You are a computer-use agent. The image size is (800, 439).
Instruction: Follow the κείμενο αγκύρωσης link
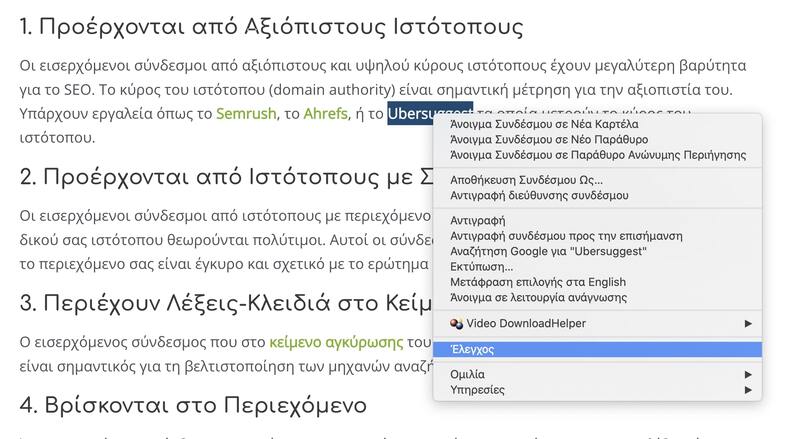click(336, 342)
